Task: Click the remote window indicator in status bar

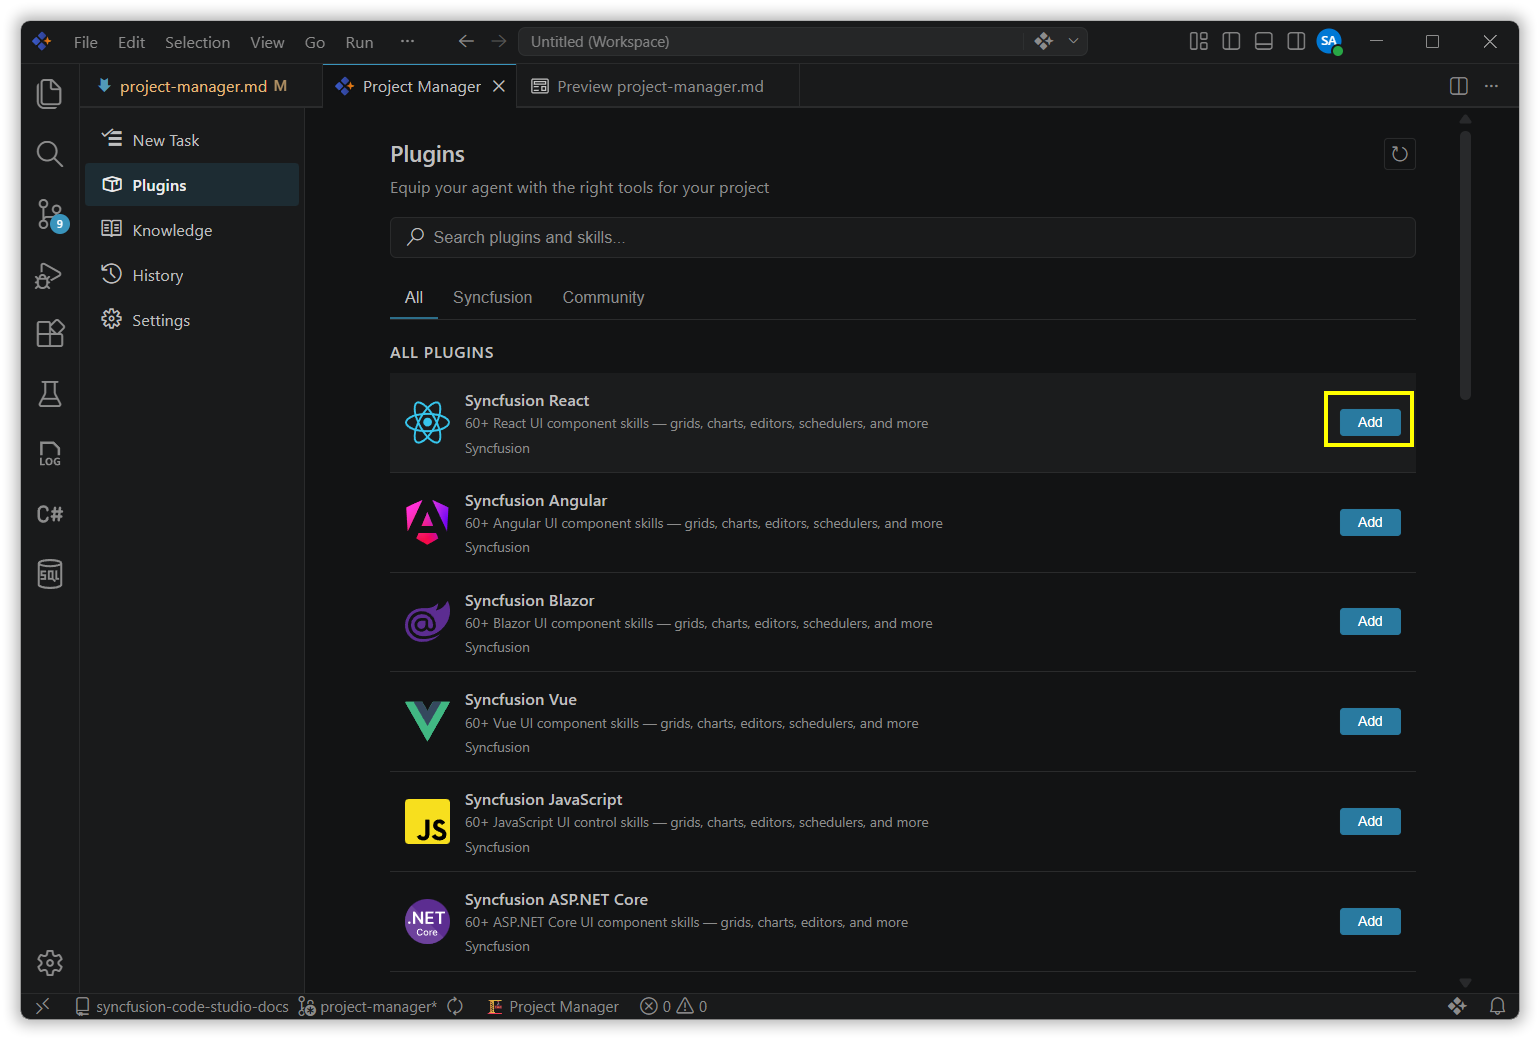Action: click(43, 1006)
